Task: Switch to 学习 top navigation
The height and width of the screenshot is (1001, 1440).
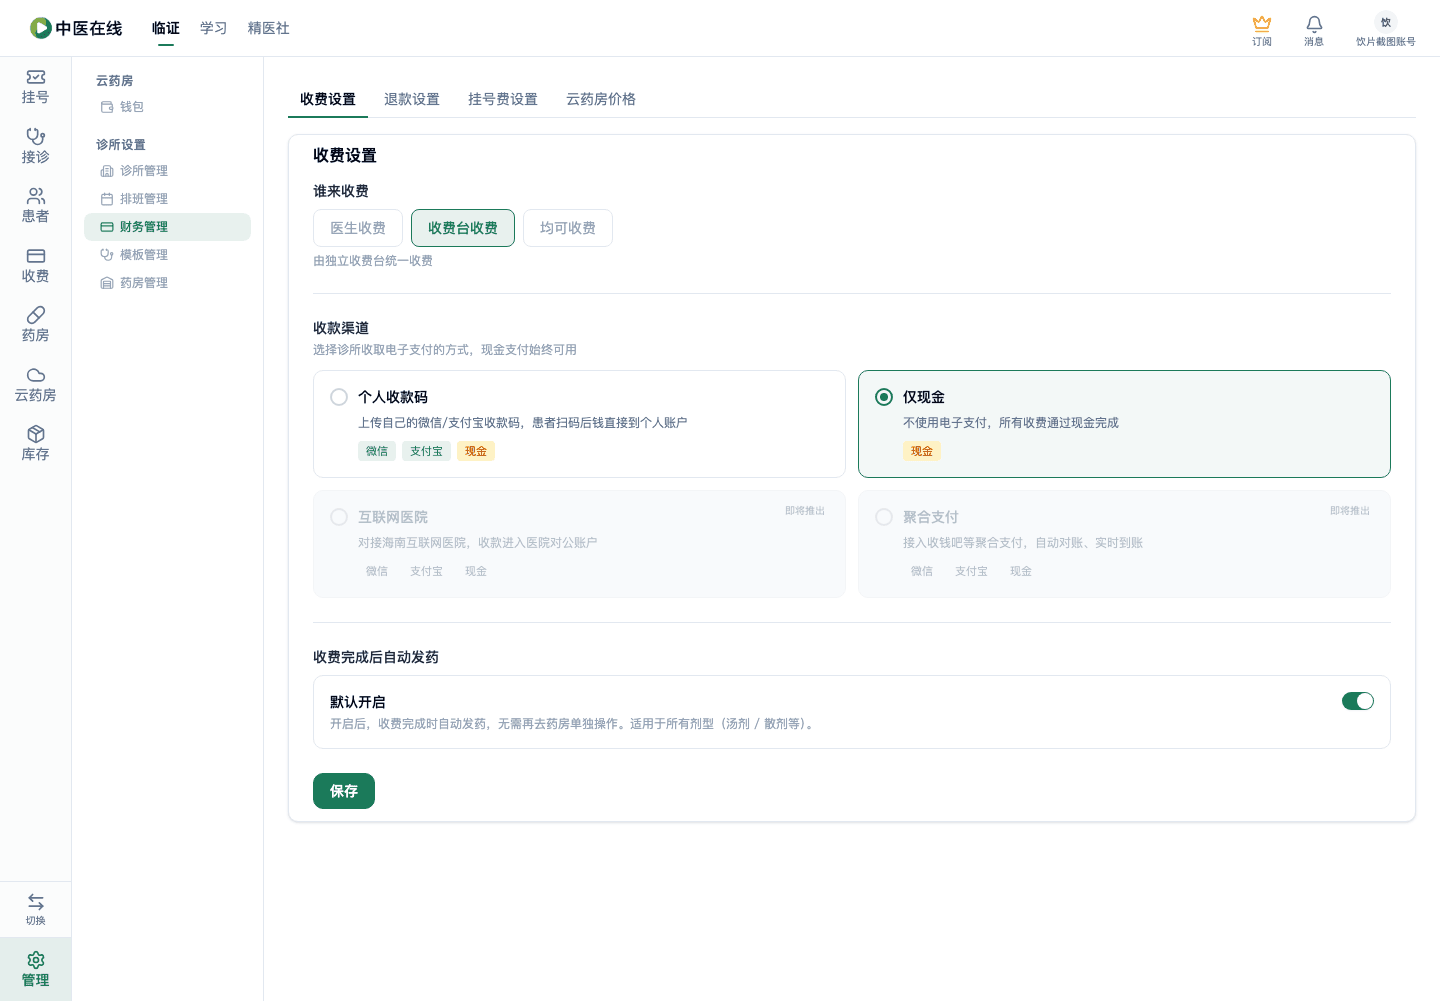Action: (x=214, y=28)
